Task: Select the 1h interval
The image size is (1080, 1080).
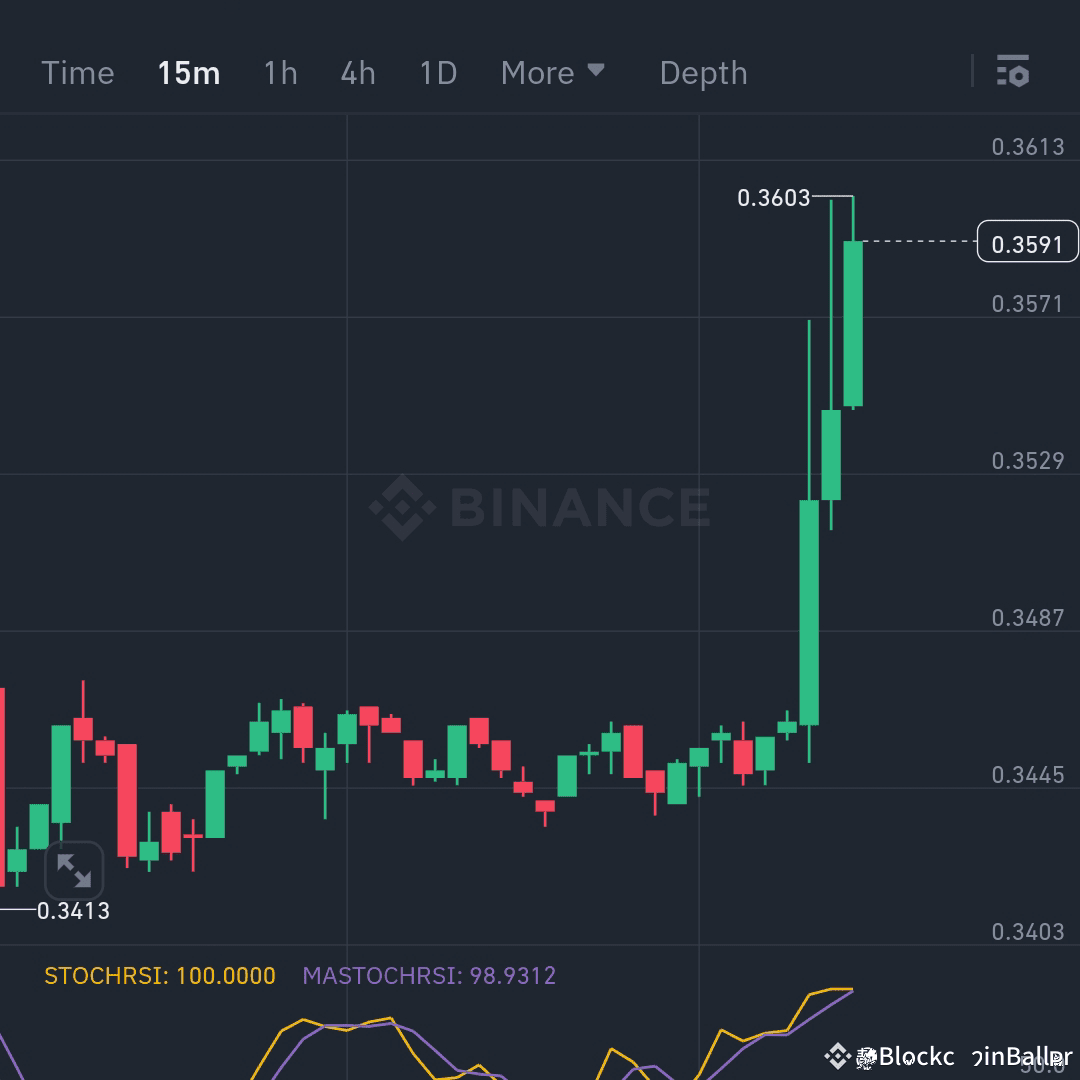Action: (281, 72)
